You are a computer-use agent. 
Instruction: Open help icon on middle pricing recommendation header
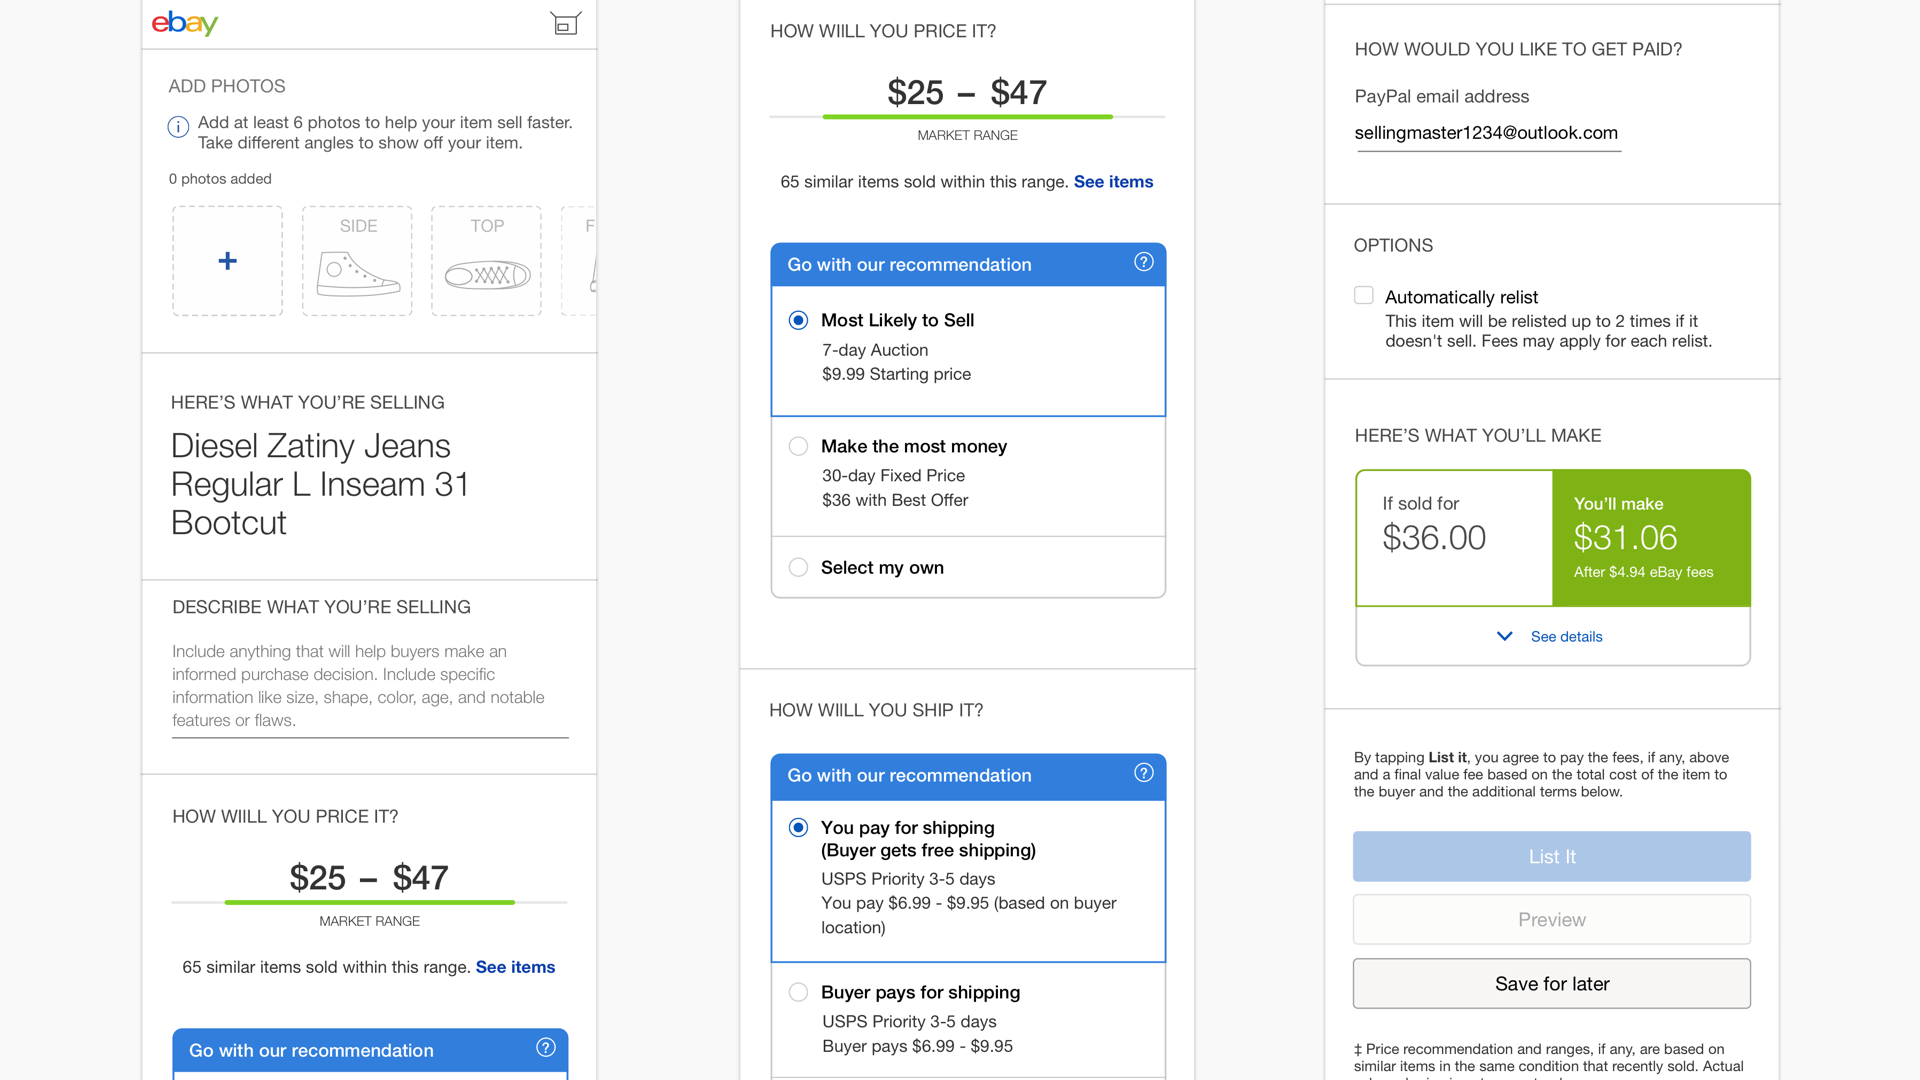tap(1144, 262)
